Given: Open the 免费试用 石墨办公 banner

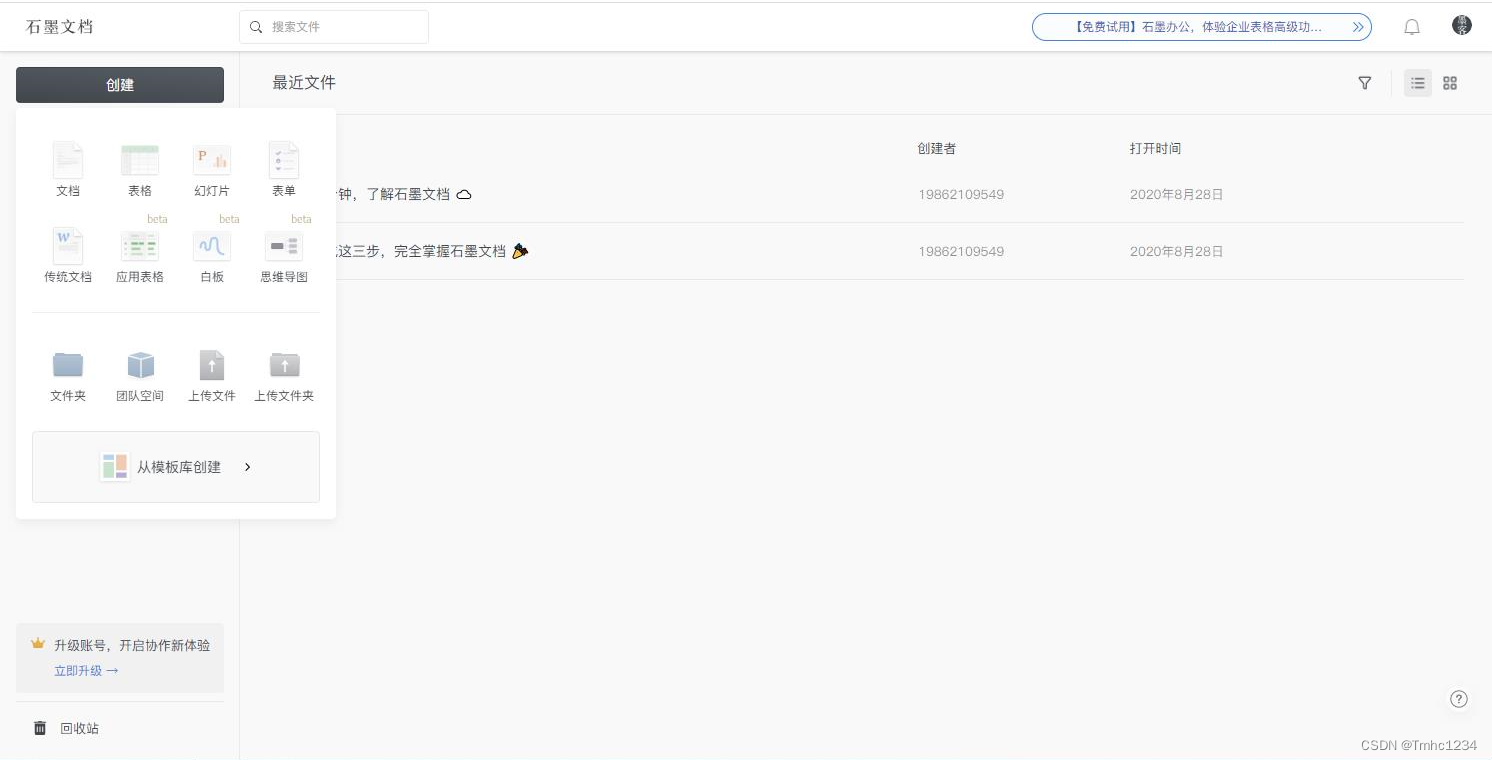Looking at the screenshot, I should click(x=1202, y=27).
